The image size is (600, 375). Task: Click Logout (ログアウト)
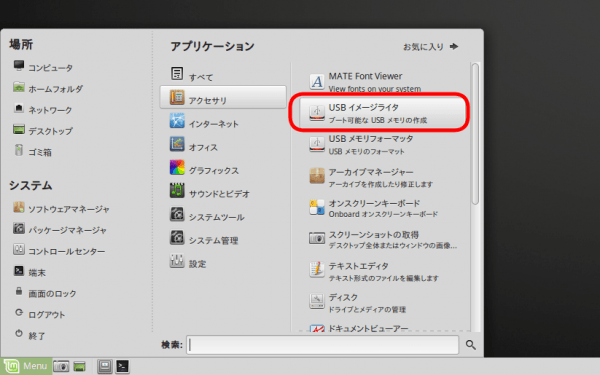(39, 314)
